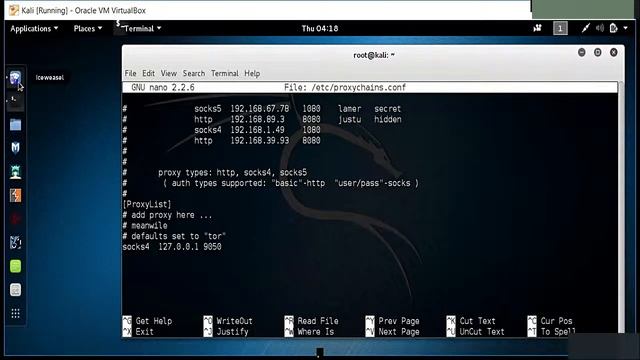Click the Cur Pos shortcut in nano
The height and width of the screenshot is (360, 640).
tap(550, 321)
